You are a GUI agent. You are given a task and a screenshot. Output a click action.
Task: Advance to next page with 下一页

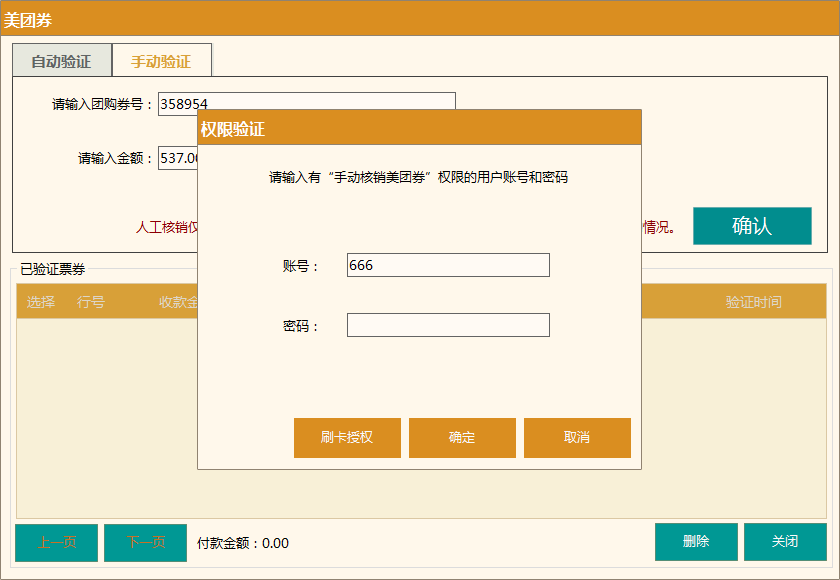(x=145, y=543)
